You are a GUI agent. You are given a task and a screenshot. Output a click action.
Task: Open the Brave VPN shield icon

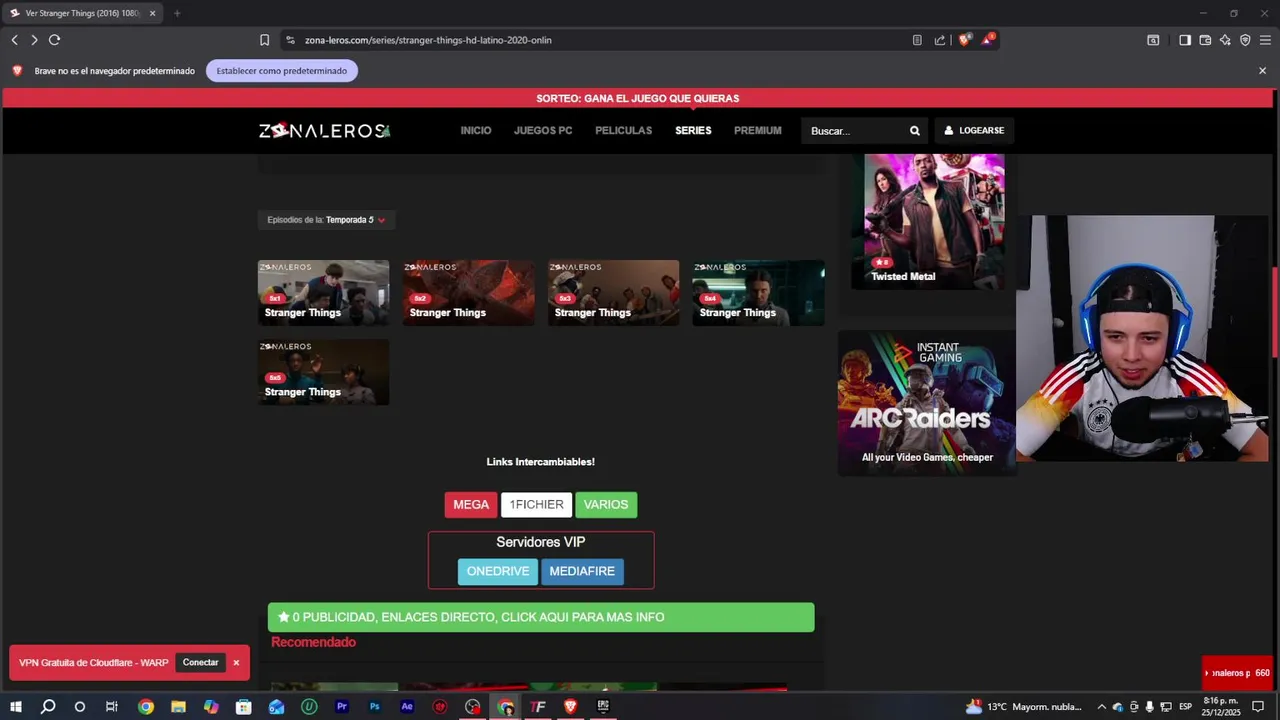pos(1245,40)
